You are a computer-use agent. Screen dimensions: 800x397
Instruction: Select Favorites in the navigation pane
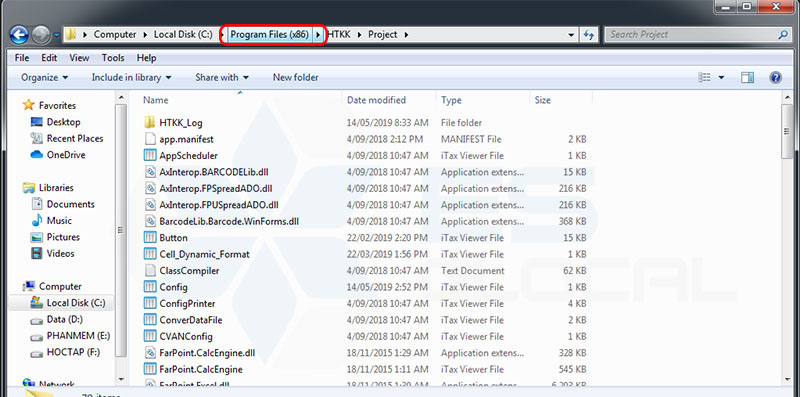[57, 106]
